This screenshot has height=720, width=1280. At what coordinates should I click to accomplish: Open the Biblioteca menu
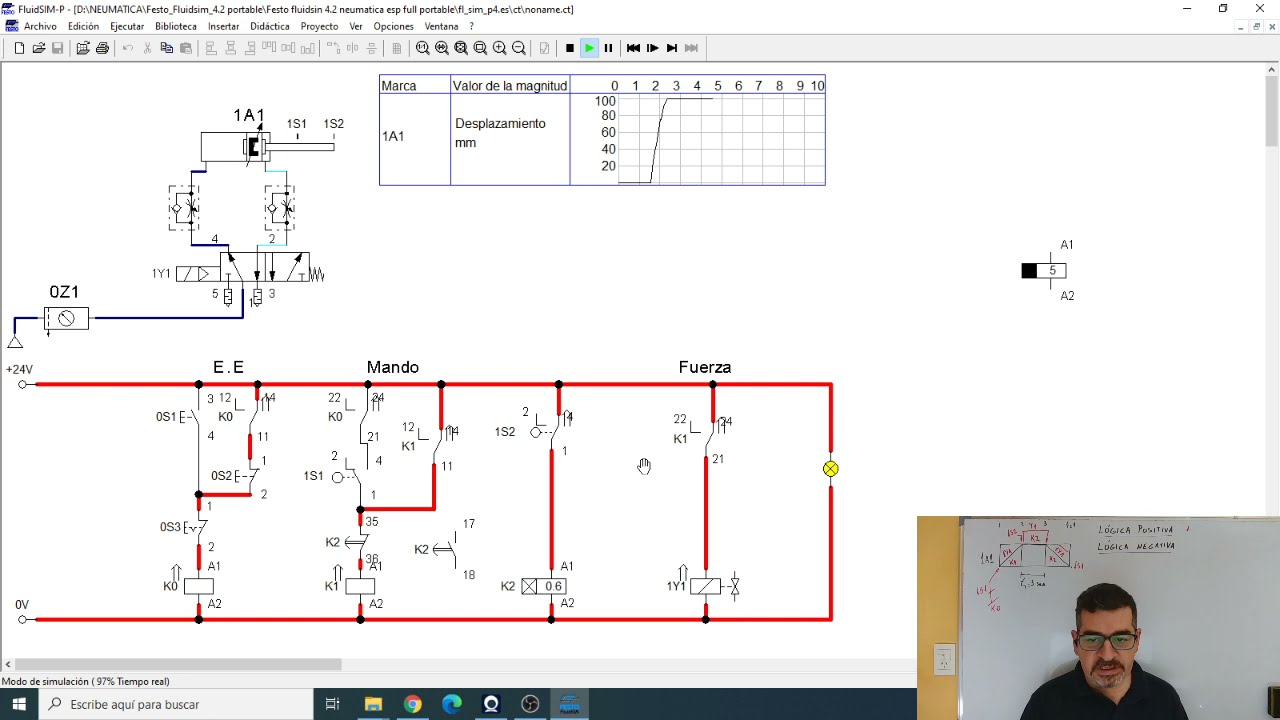coord(176,26)
